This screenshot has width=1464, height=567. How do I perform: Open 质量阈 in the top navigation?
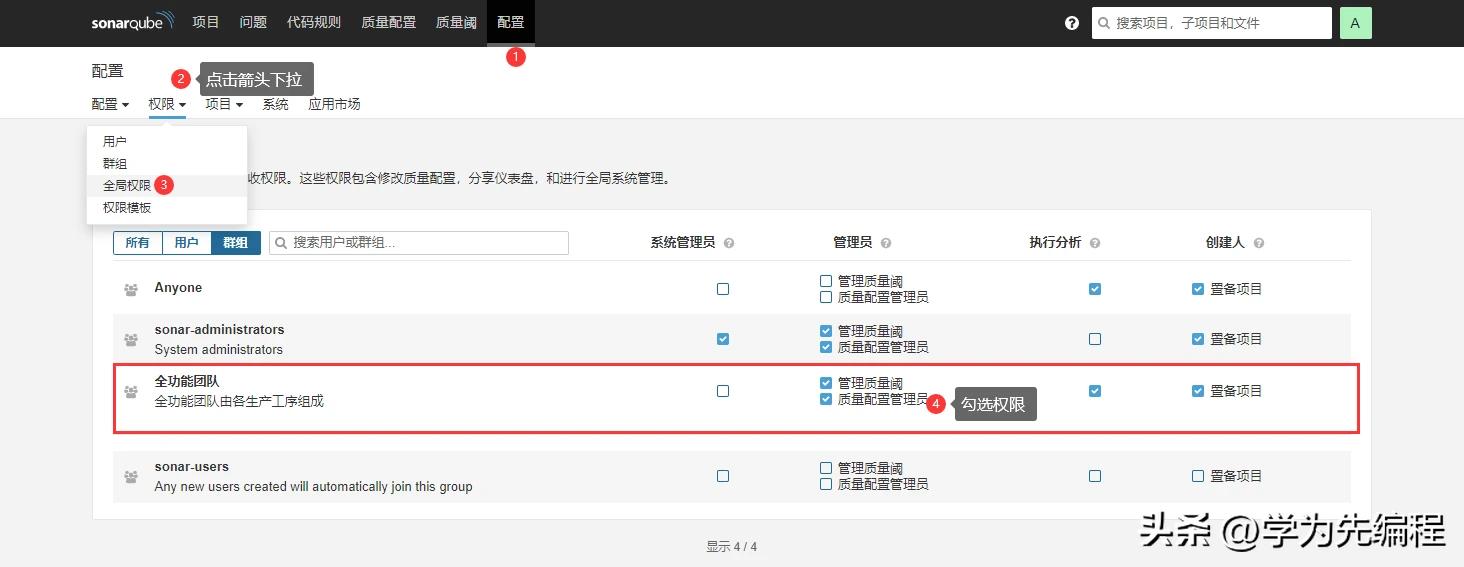[456, 23]
